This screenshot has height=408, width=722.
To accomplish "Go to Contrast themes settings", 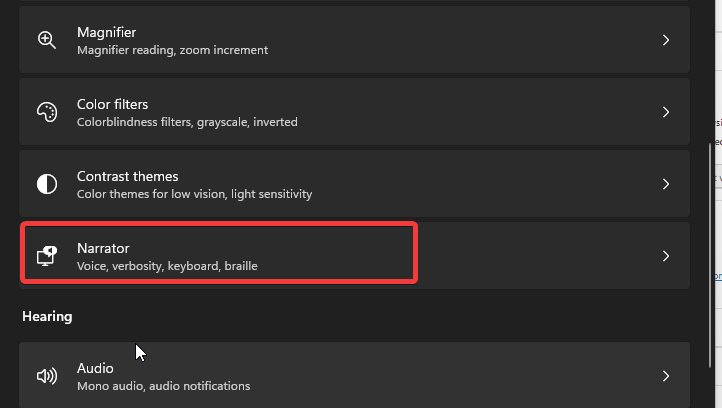I will click(x=354, y=184).
